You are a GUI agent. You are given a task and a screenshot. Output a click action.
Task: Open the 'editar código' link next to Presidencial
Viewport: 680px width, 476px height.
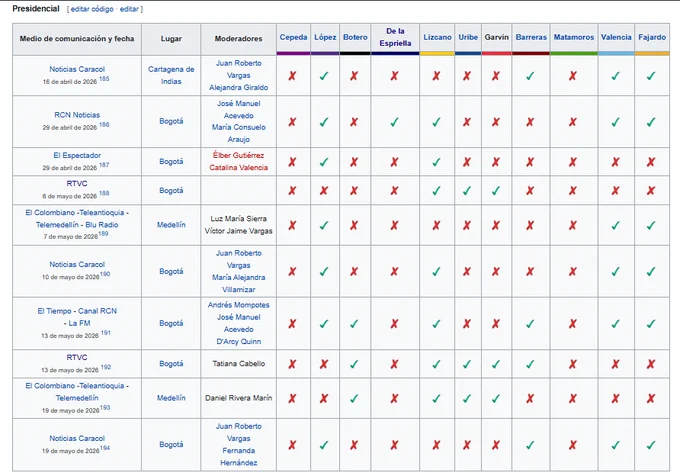[92, 9]
